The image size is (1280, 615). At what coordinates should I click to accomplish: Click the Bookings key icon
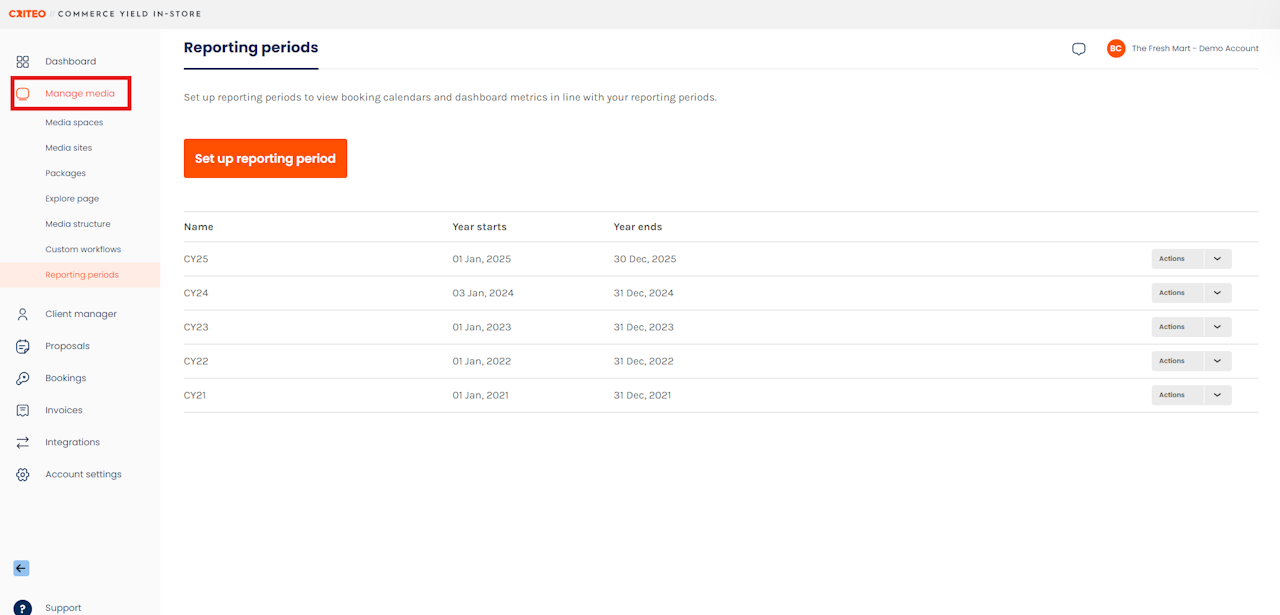[x=23, y=378]
